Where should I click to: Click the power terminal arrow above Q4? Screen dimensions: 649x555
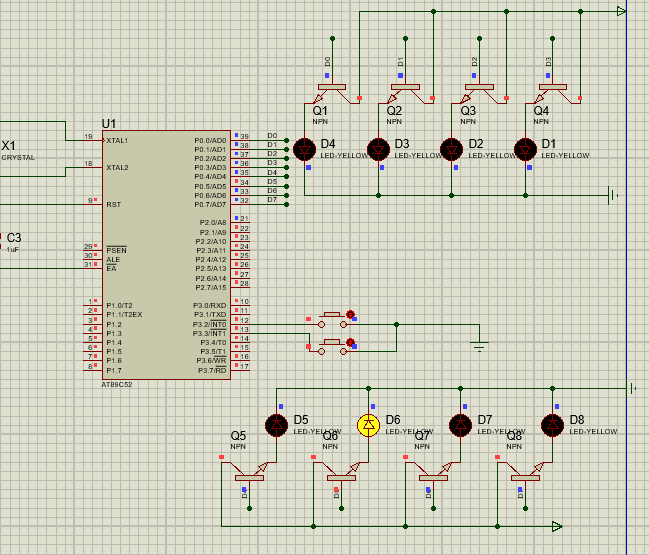point(621,12)
